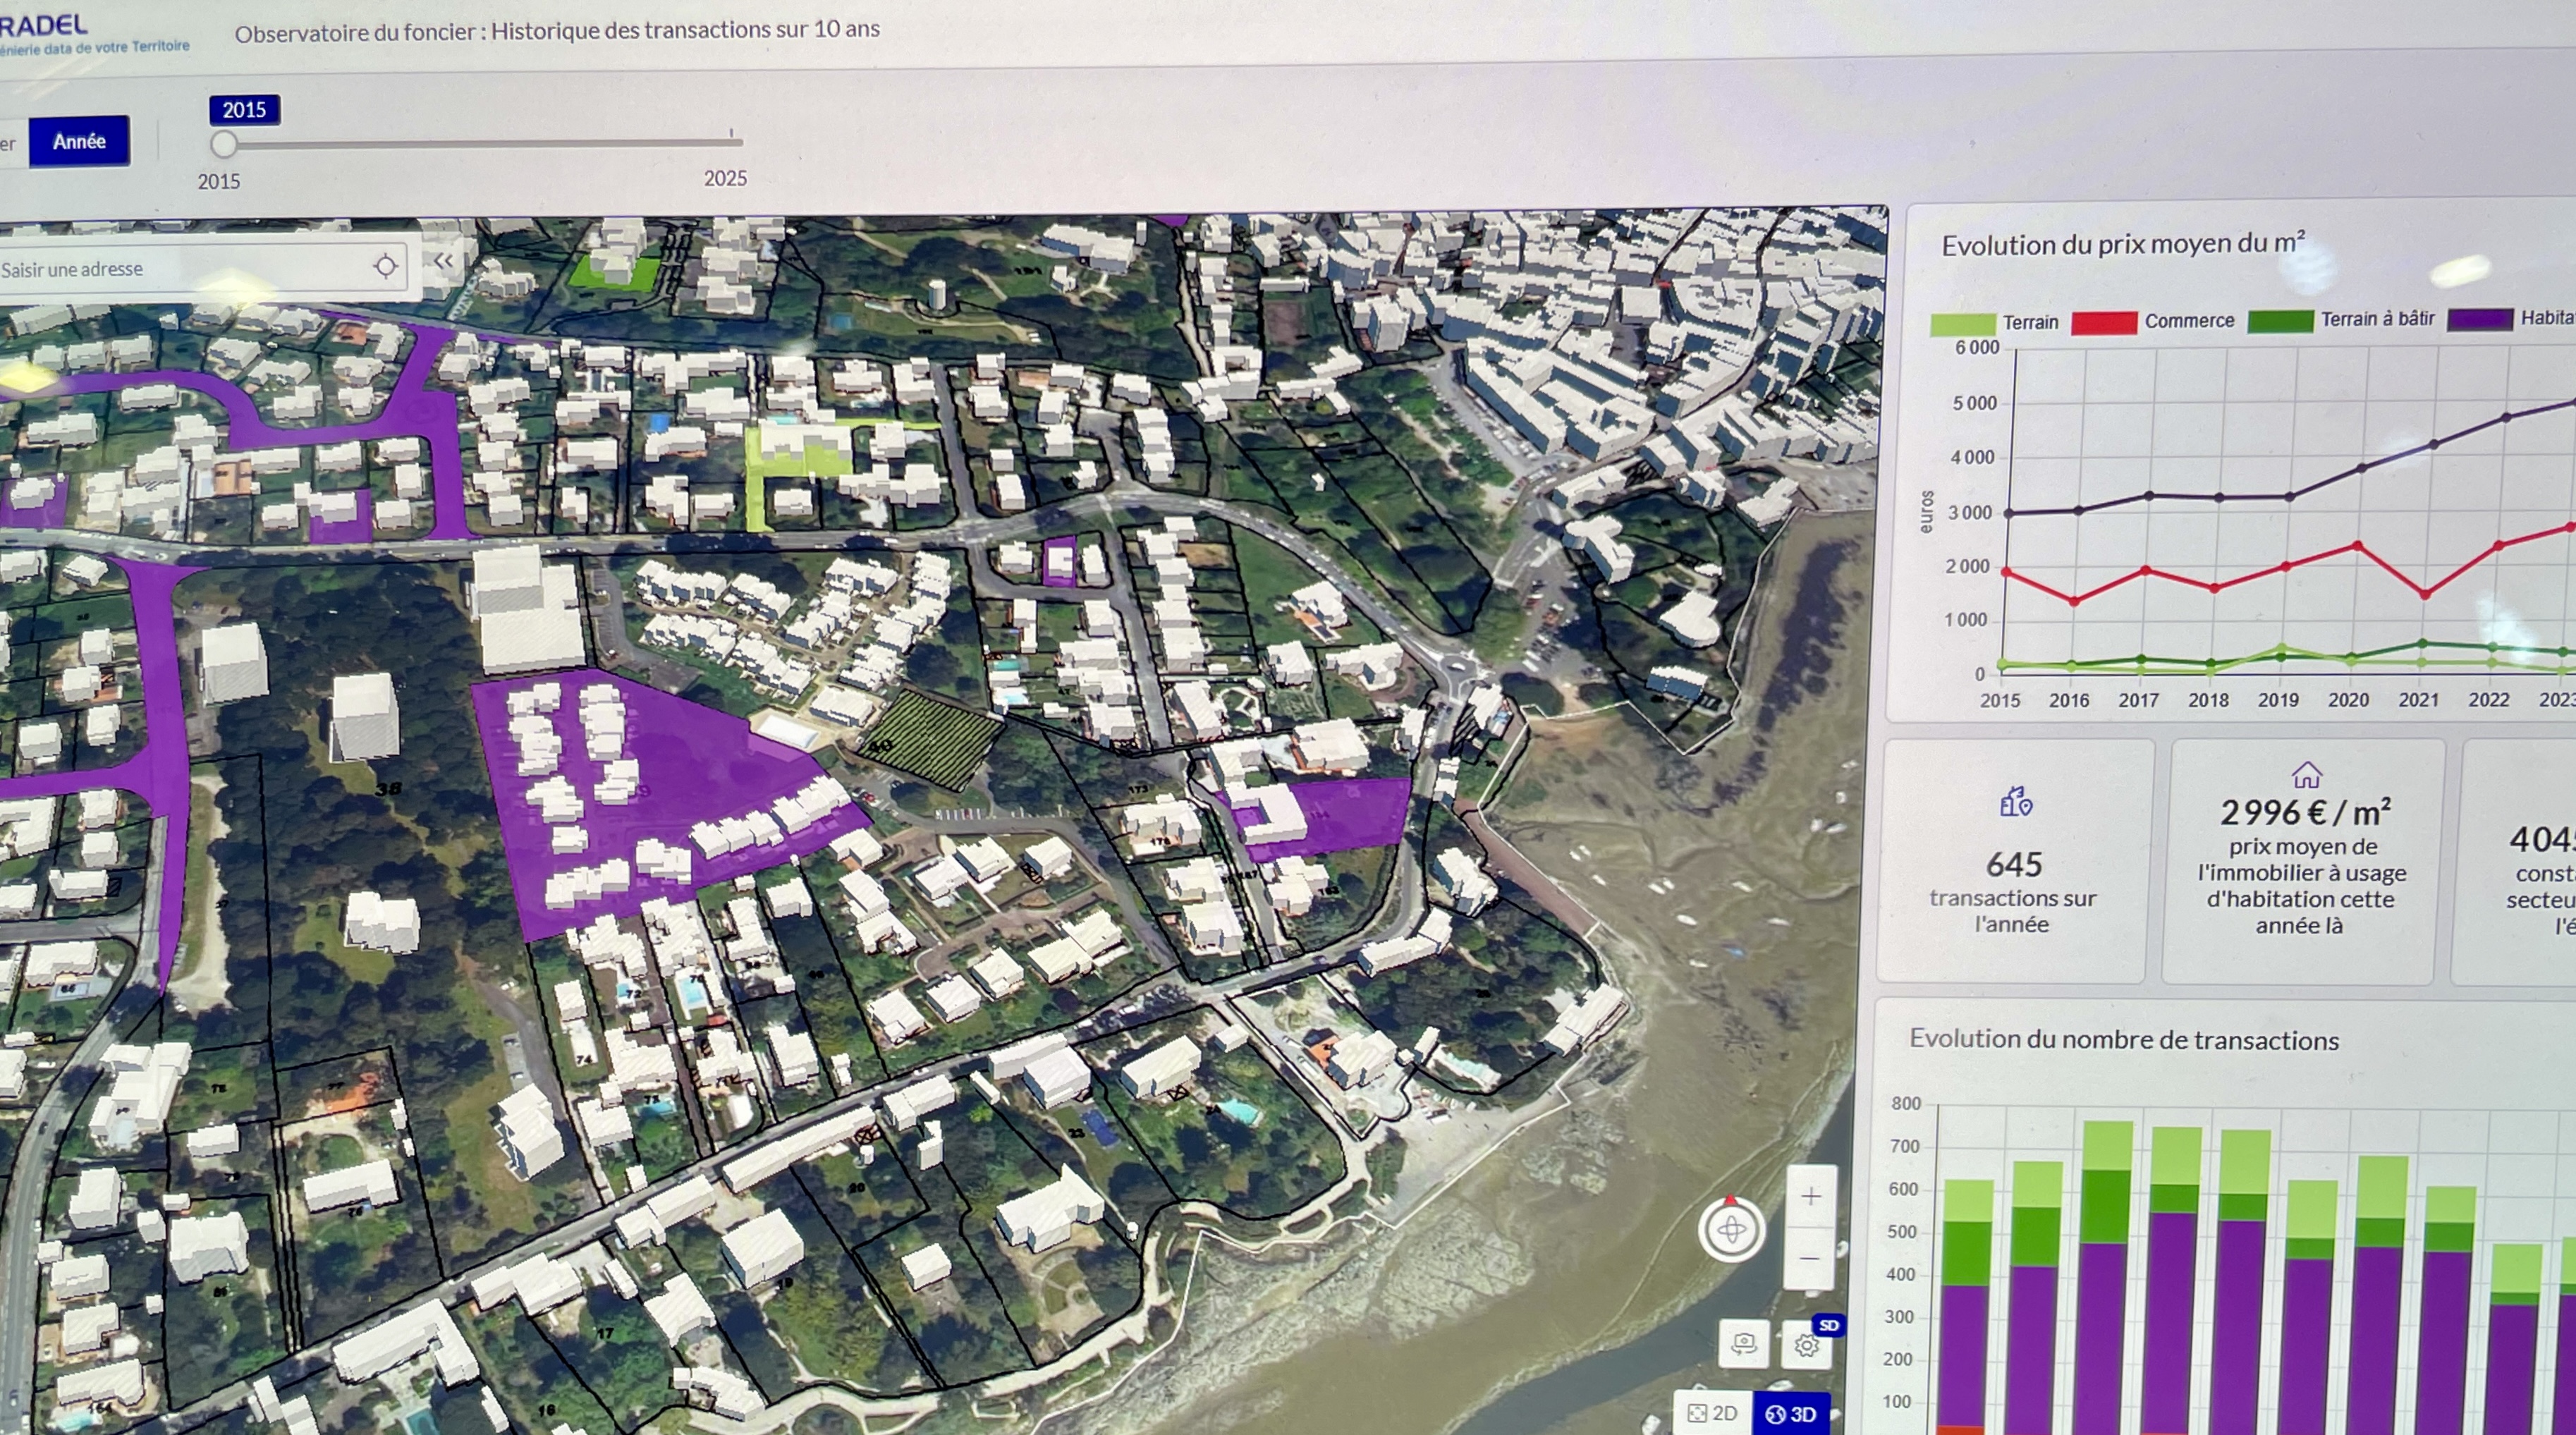Click 'Evolution du prix moyen du m²' title
The image size is (2576, 1435).
click(x=2123, y=244)
